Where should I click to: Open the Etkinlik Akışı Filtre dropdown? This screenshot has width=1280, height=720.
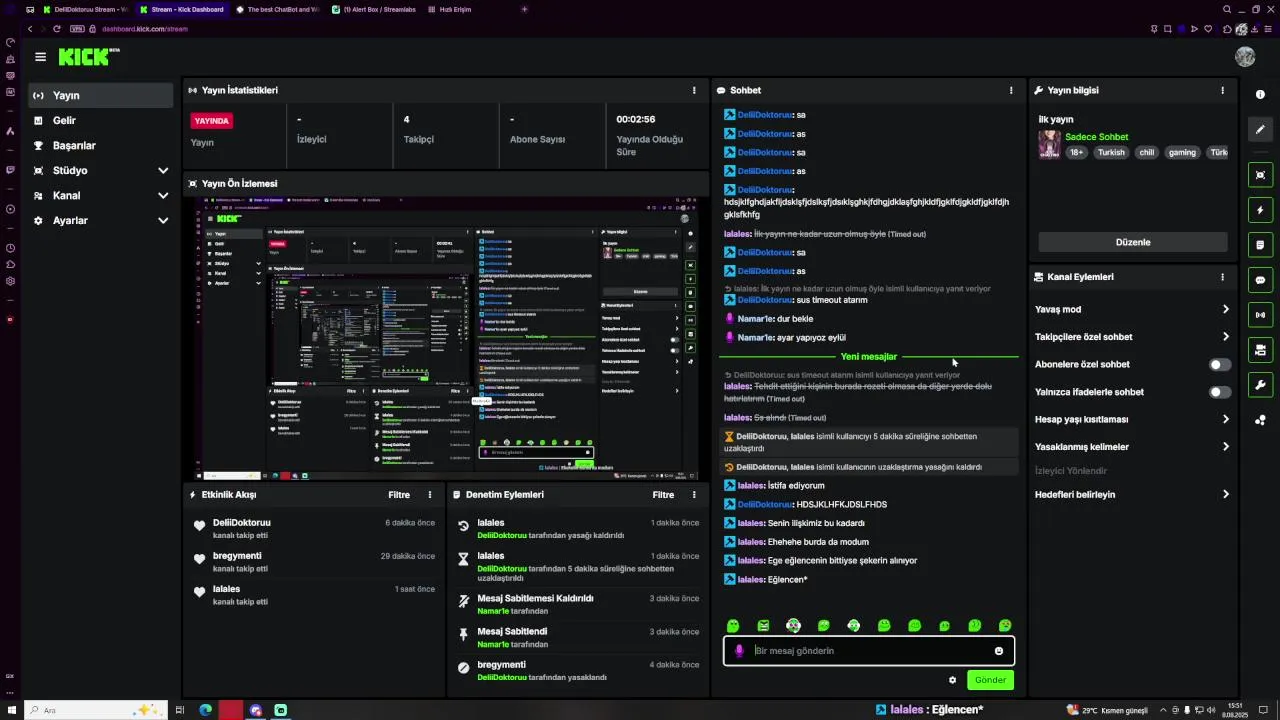click(x=399, y=495)
